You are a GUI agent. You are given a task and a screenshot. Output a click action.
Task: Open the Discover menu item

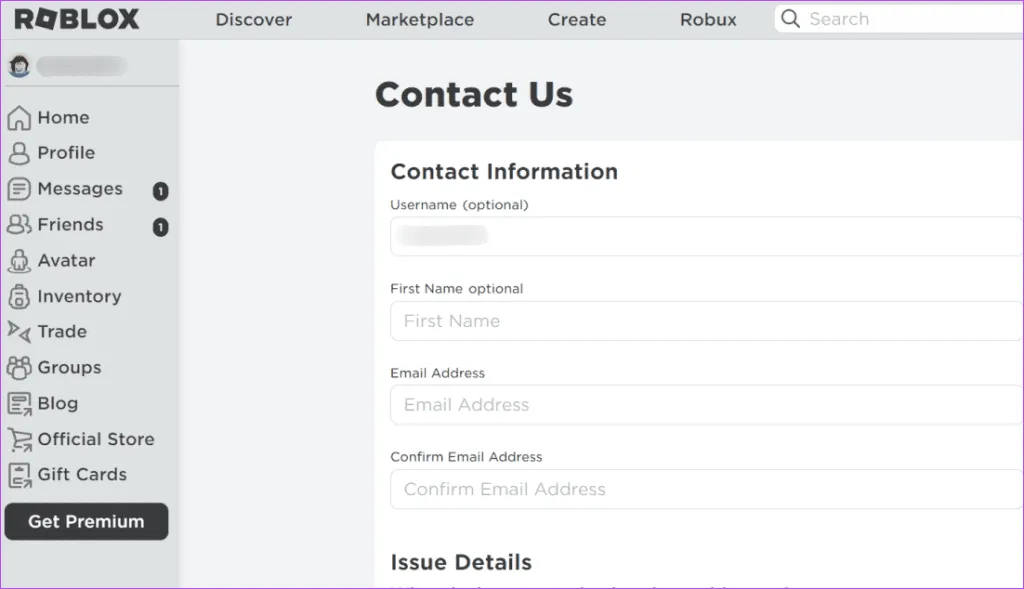click(x=254, y=19)
